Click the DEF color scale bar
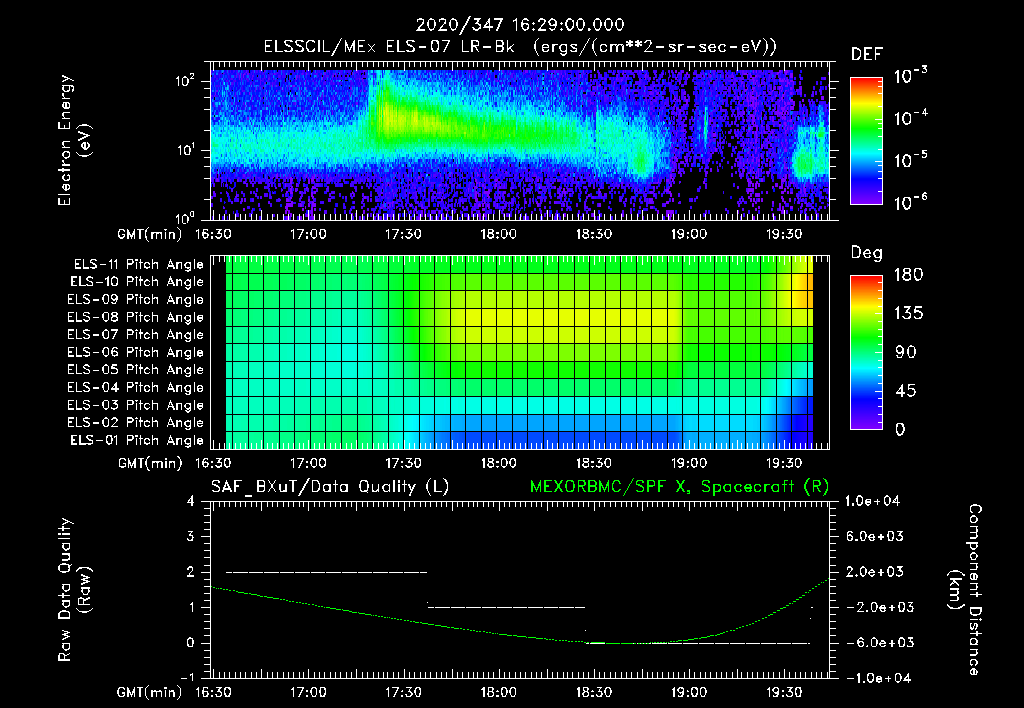1024x708 pixels. tap(866, 140)
